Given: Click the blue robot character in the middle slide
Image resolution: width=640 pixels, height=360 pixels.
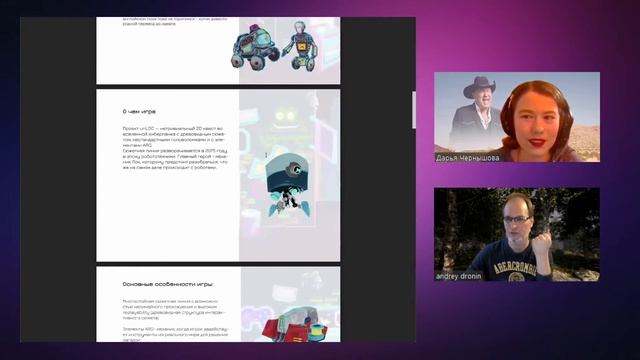Looking at the screenshot, I should [x=289, y=185].
